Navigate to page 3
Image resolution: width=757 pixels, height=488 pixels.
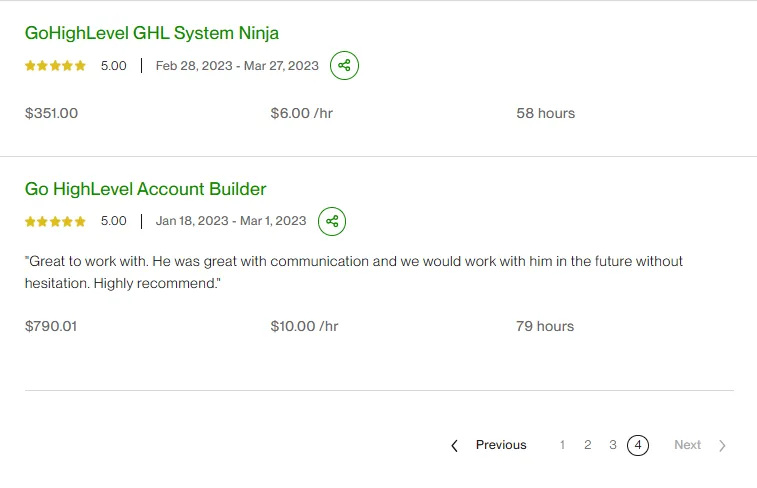pos(613,445)
